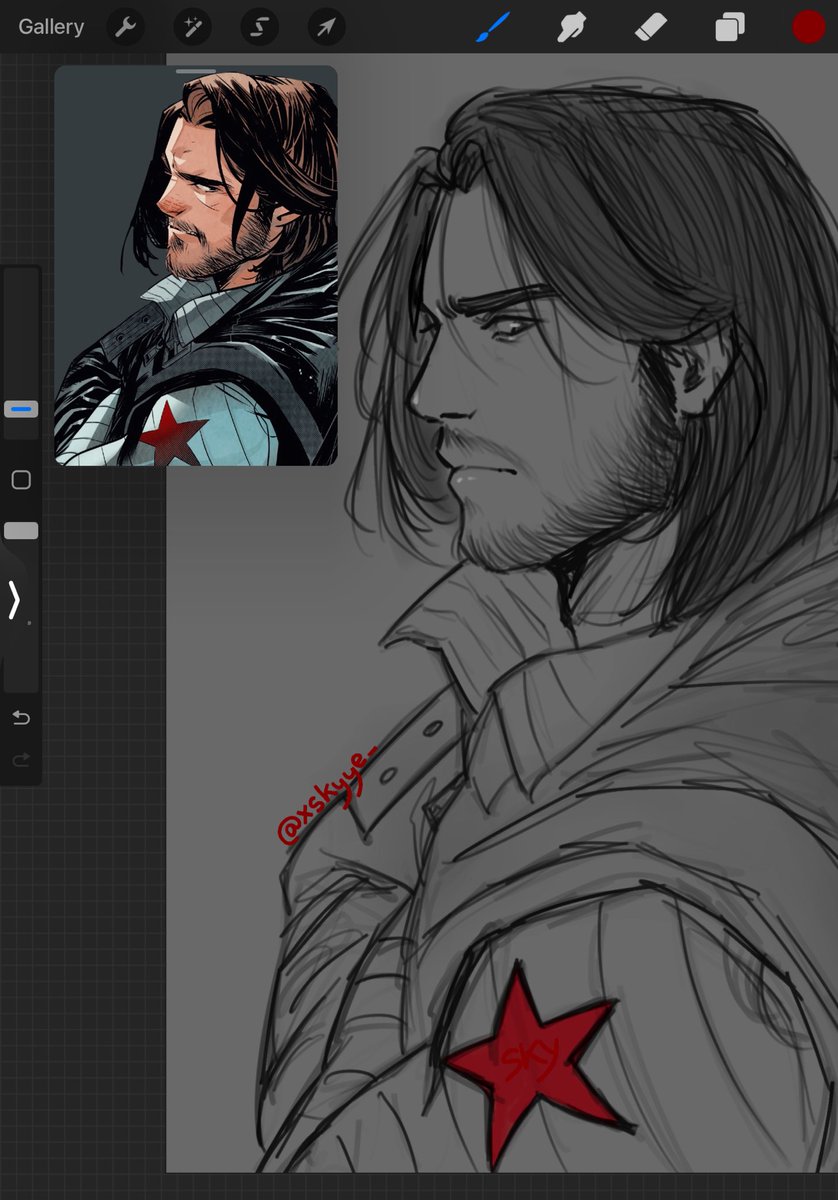Tap the gray opacity slider handle
838x1200 pixels.
pyautogui.click(x=20, y=530)
